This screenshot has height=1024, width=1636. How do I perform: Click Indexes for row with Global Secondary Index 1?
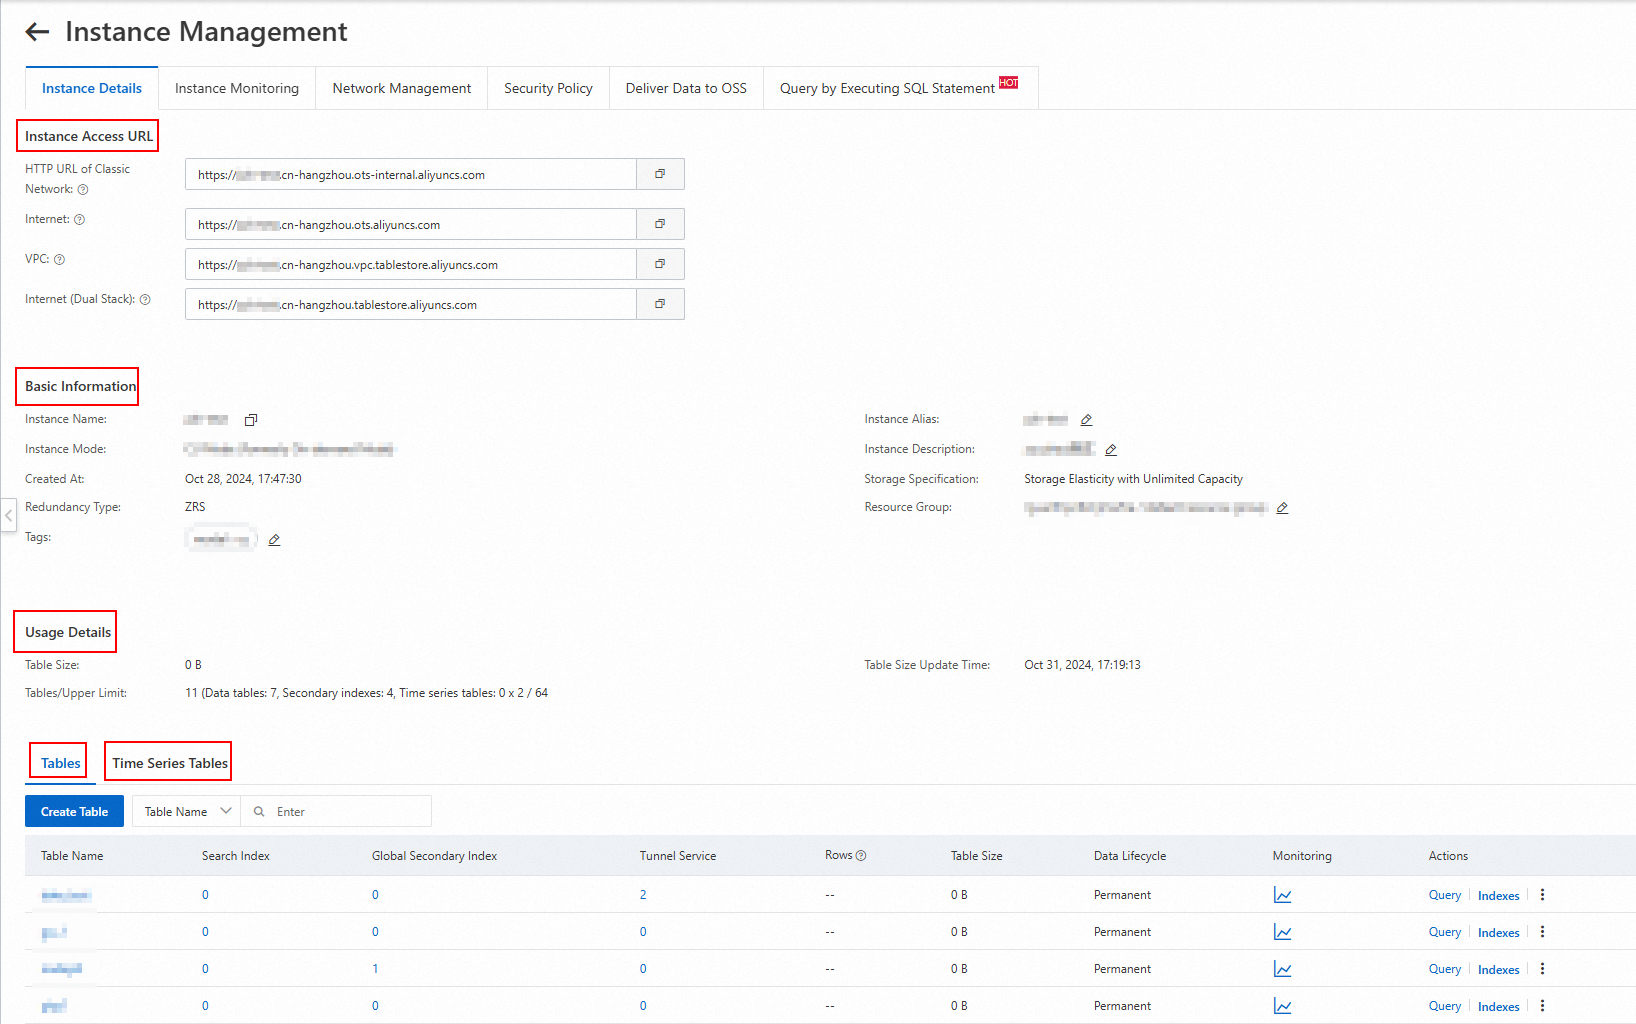pyautogui.click(x=1499, y=970)
